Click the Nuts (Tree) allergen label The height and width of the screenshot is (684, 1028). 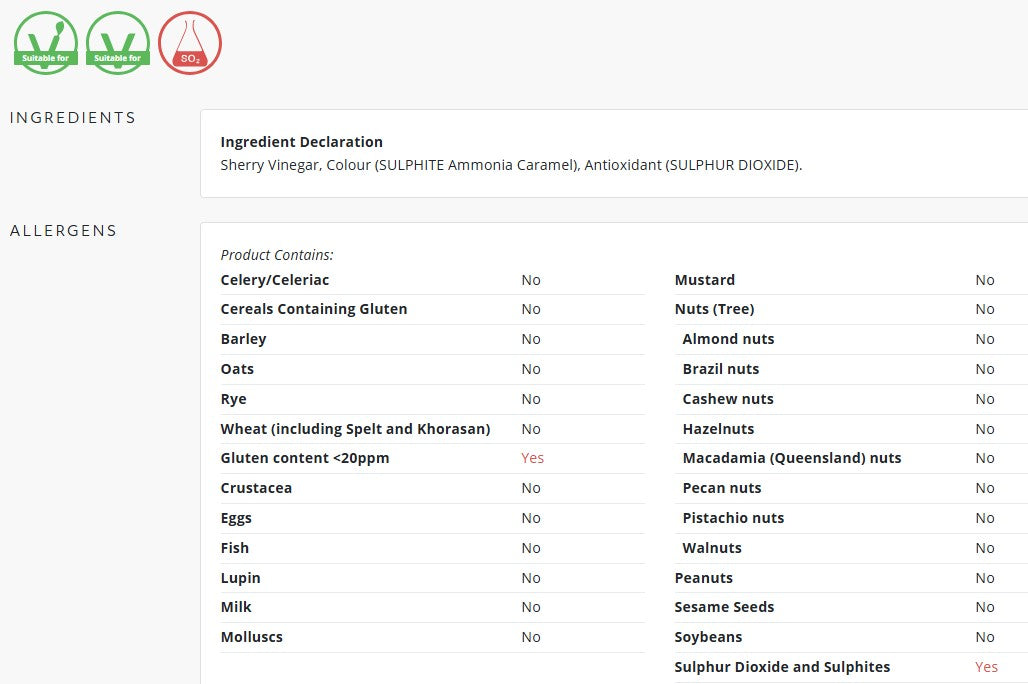coord(715,309)
